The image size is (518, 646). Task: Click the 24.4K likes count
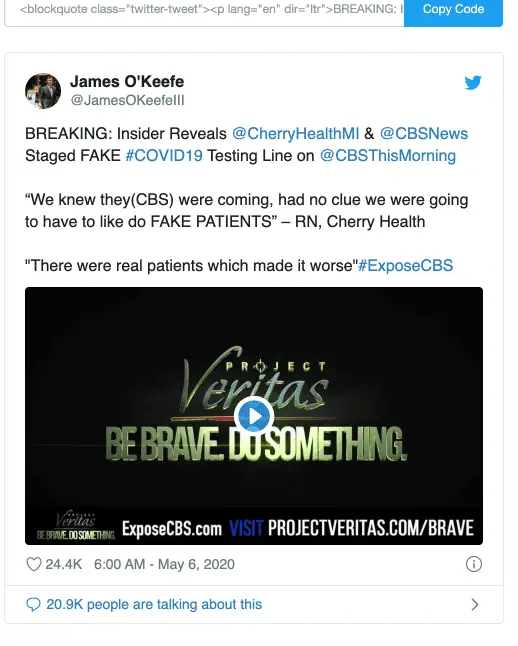(x=63, y=564)
